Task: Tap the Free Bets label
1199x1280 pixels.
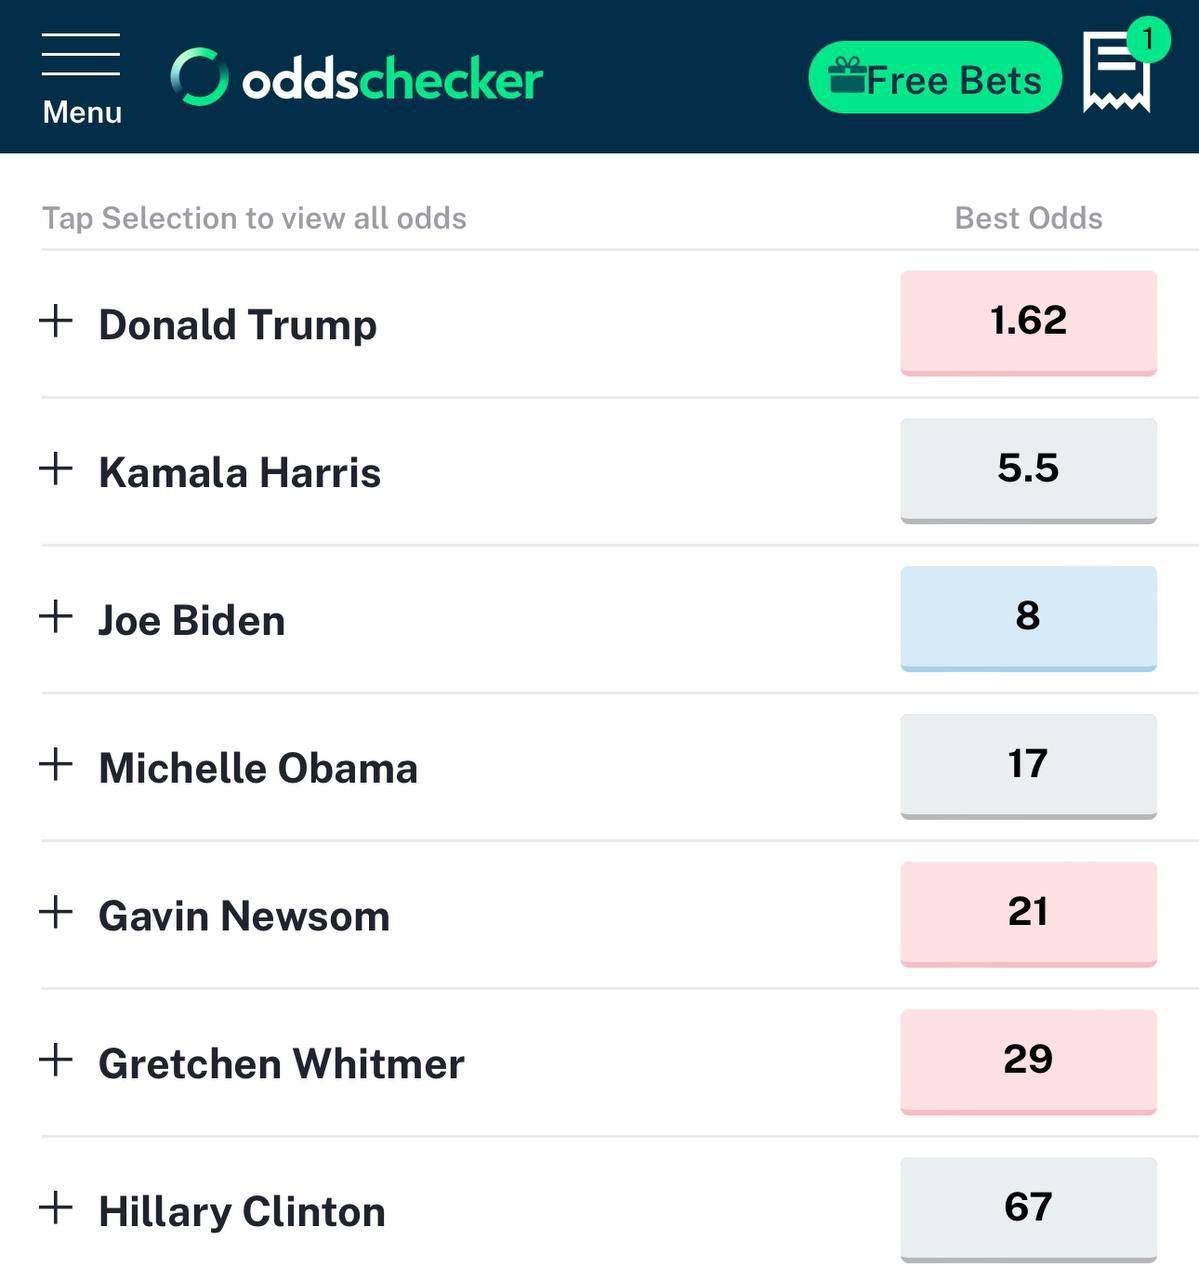Action: point(953,80)
